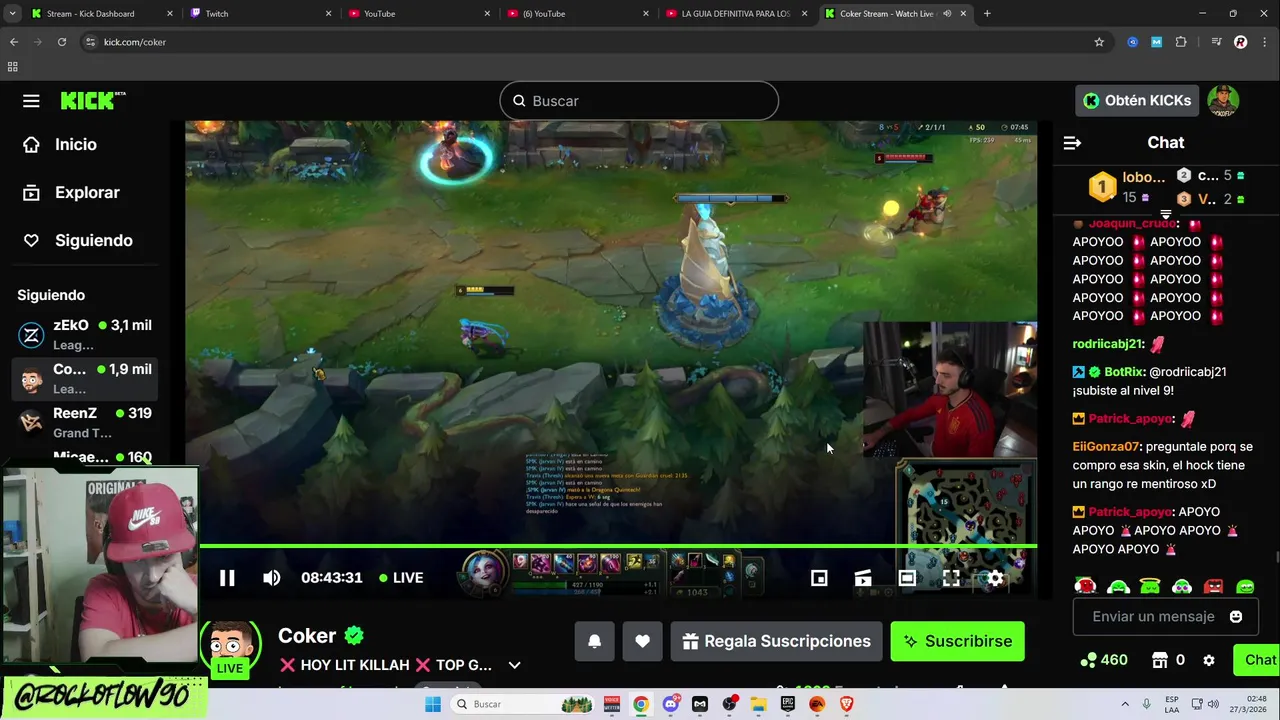Open browser extensions puzzle icon
The image size is (1280, 720).
(1181, 42)
